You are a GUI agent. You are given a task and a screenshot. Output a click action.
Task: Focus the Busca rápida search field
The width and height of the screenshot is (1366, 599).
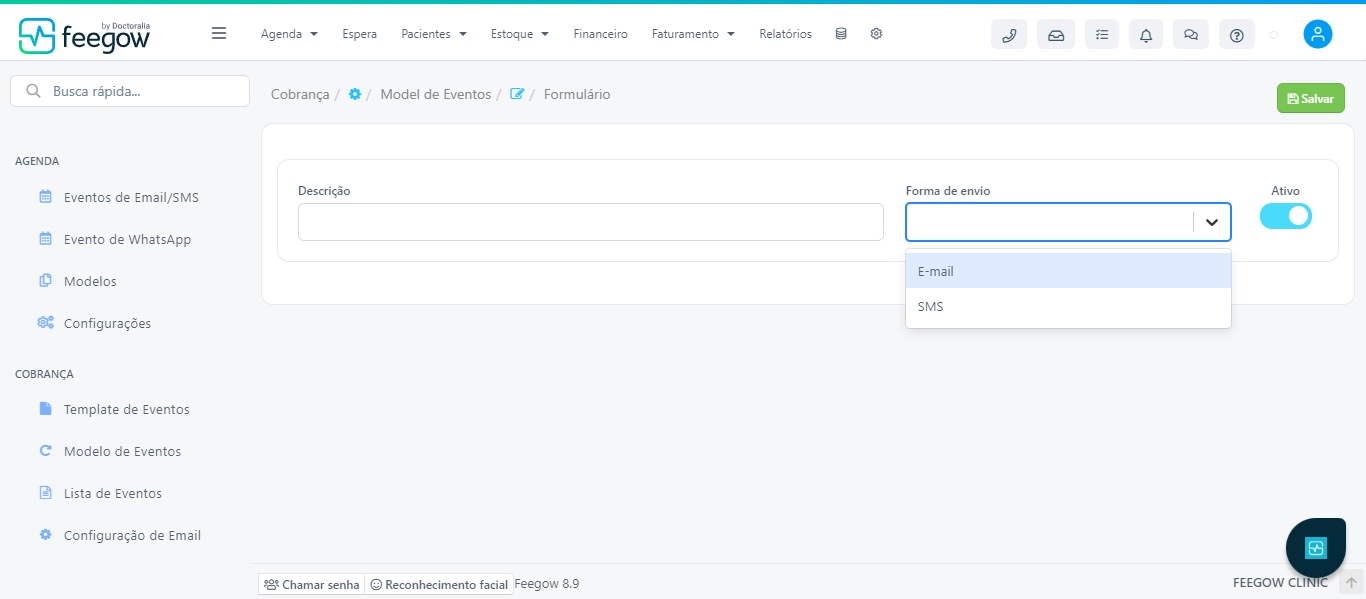point(130,91)
